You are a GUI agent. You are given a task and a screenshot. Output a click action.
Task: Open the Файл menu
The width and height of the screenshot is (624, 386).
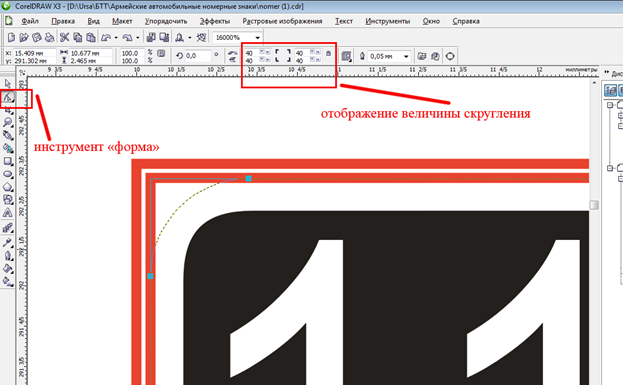(30, 21)
